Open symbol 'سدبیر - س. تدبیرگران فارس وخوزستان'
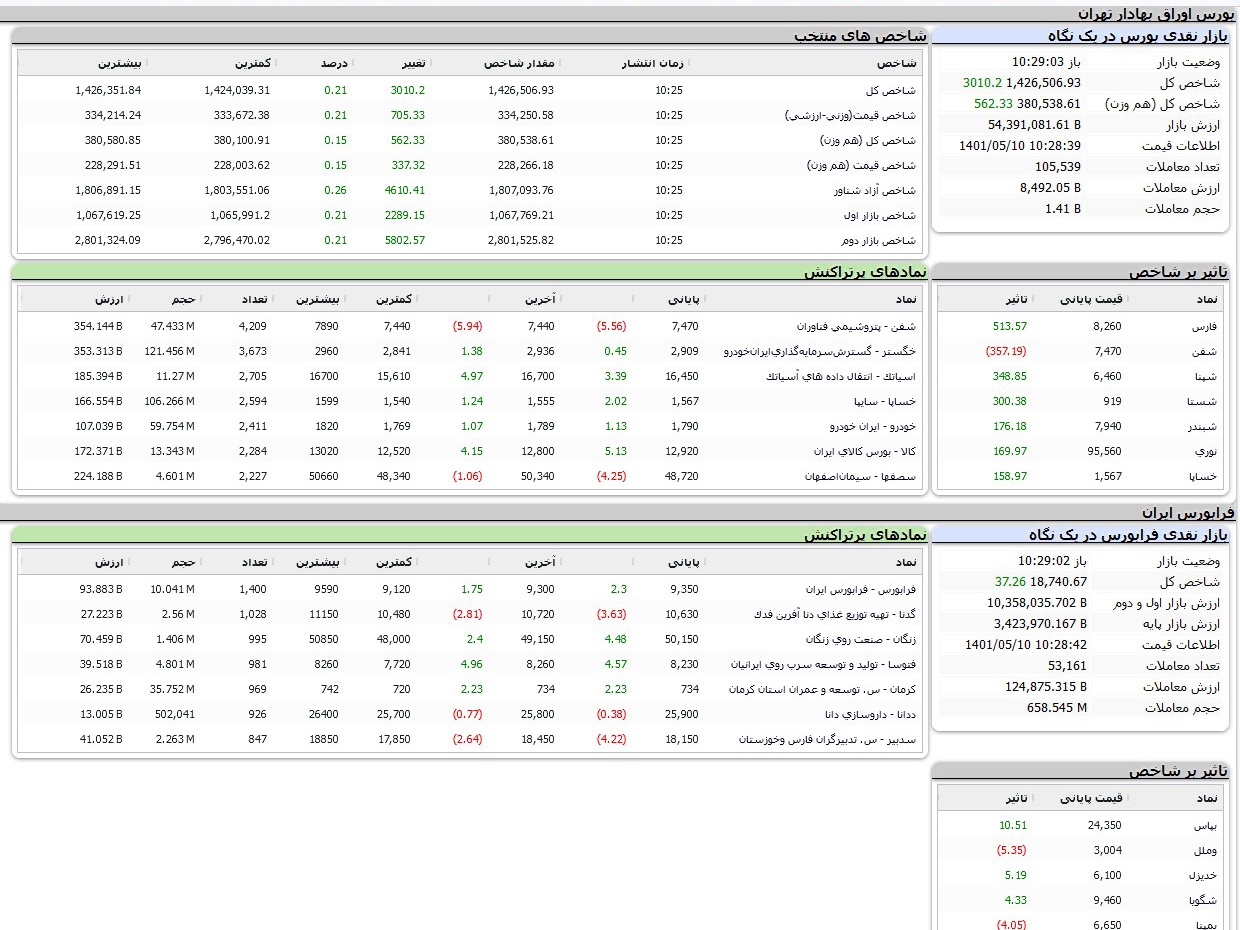This screenshot has height=930, width=1240. (828, 739)
